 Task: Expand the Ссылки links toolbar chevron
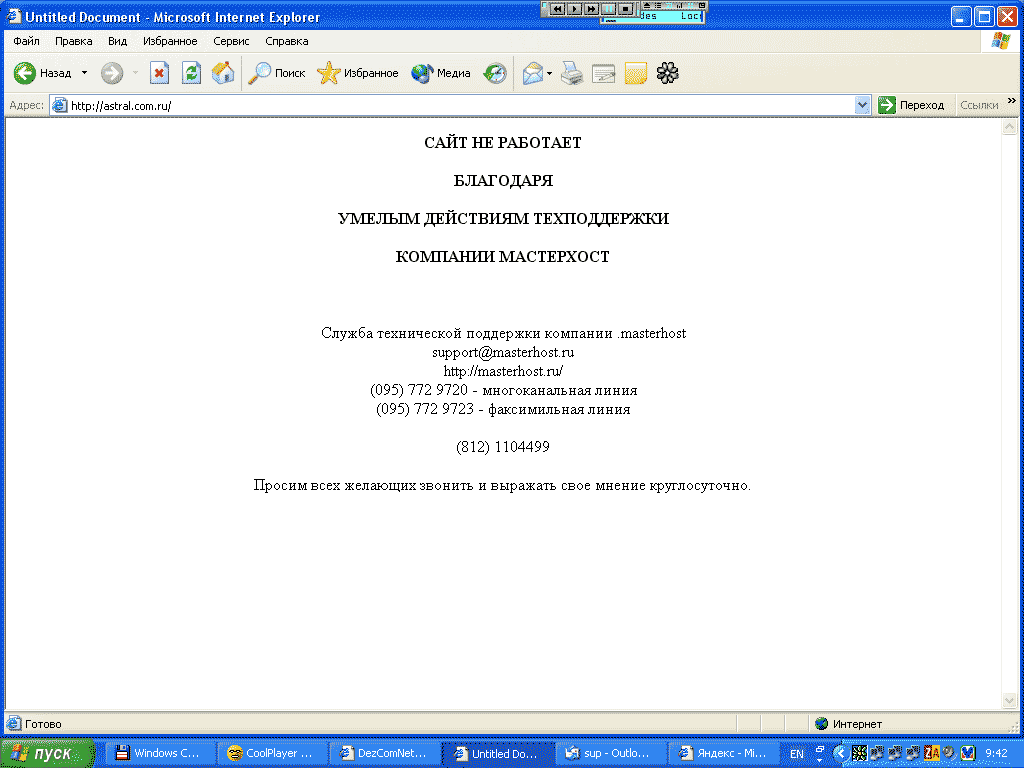[1011, 101]
